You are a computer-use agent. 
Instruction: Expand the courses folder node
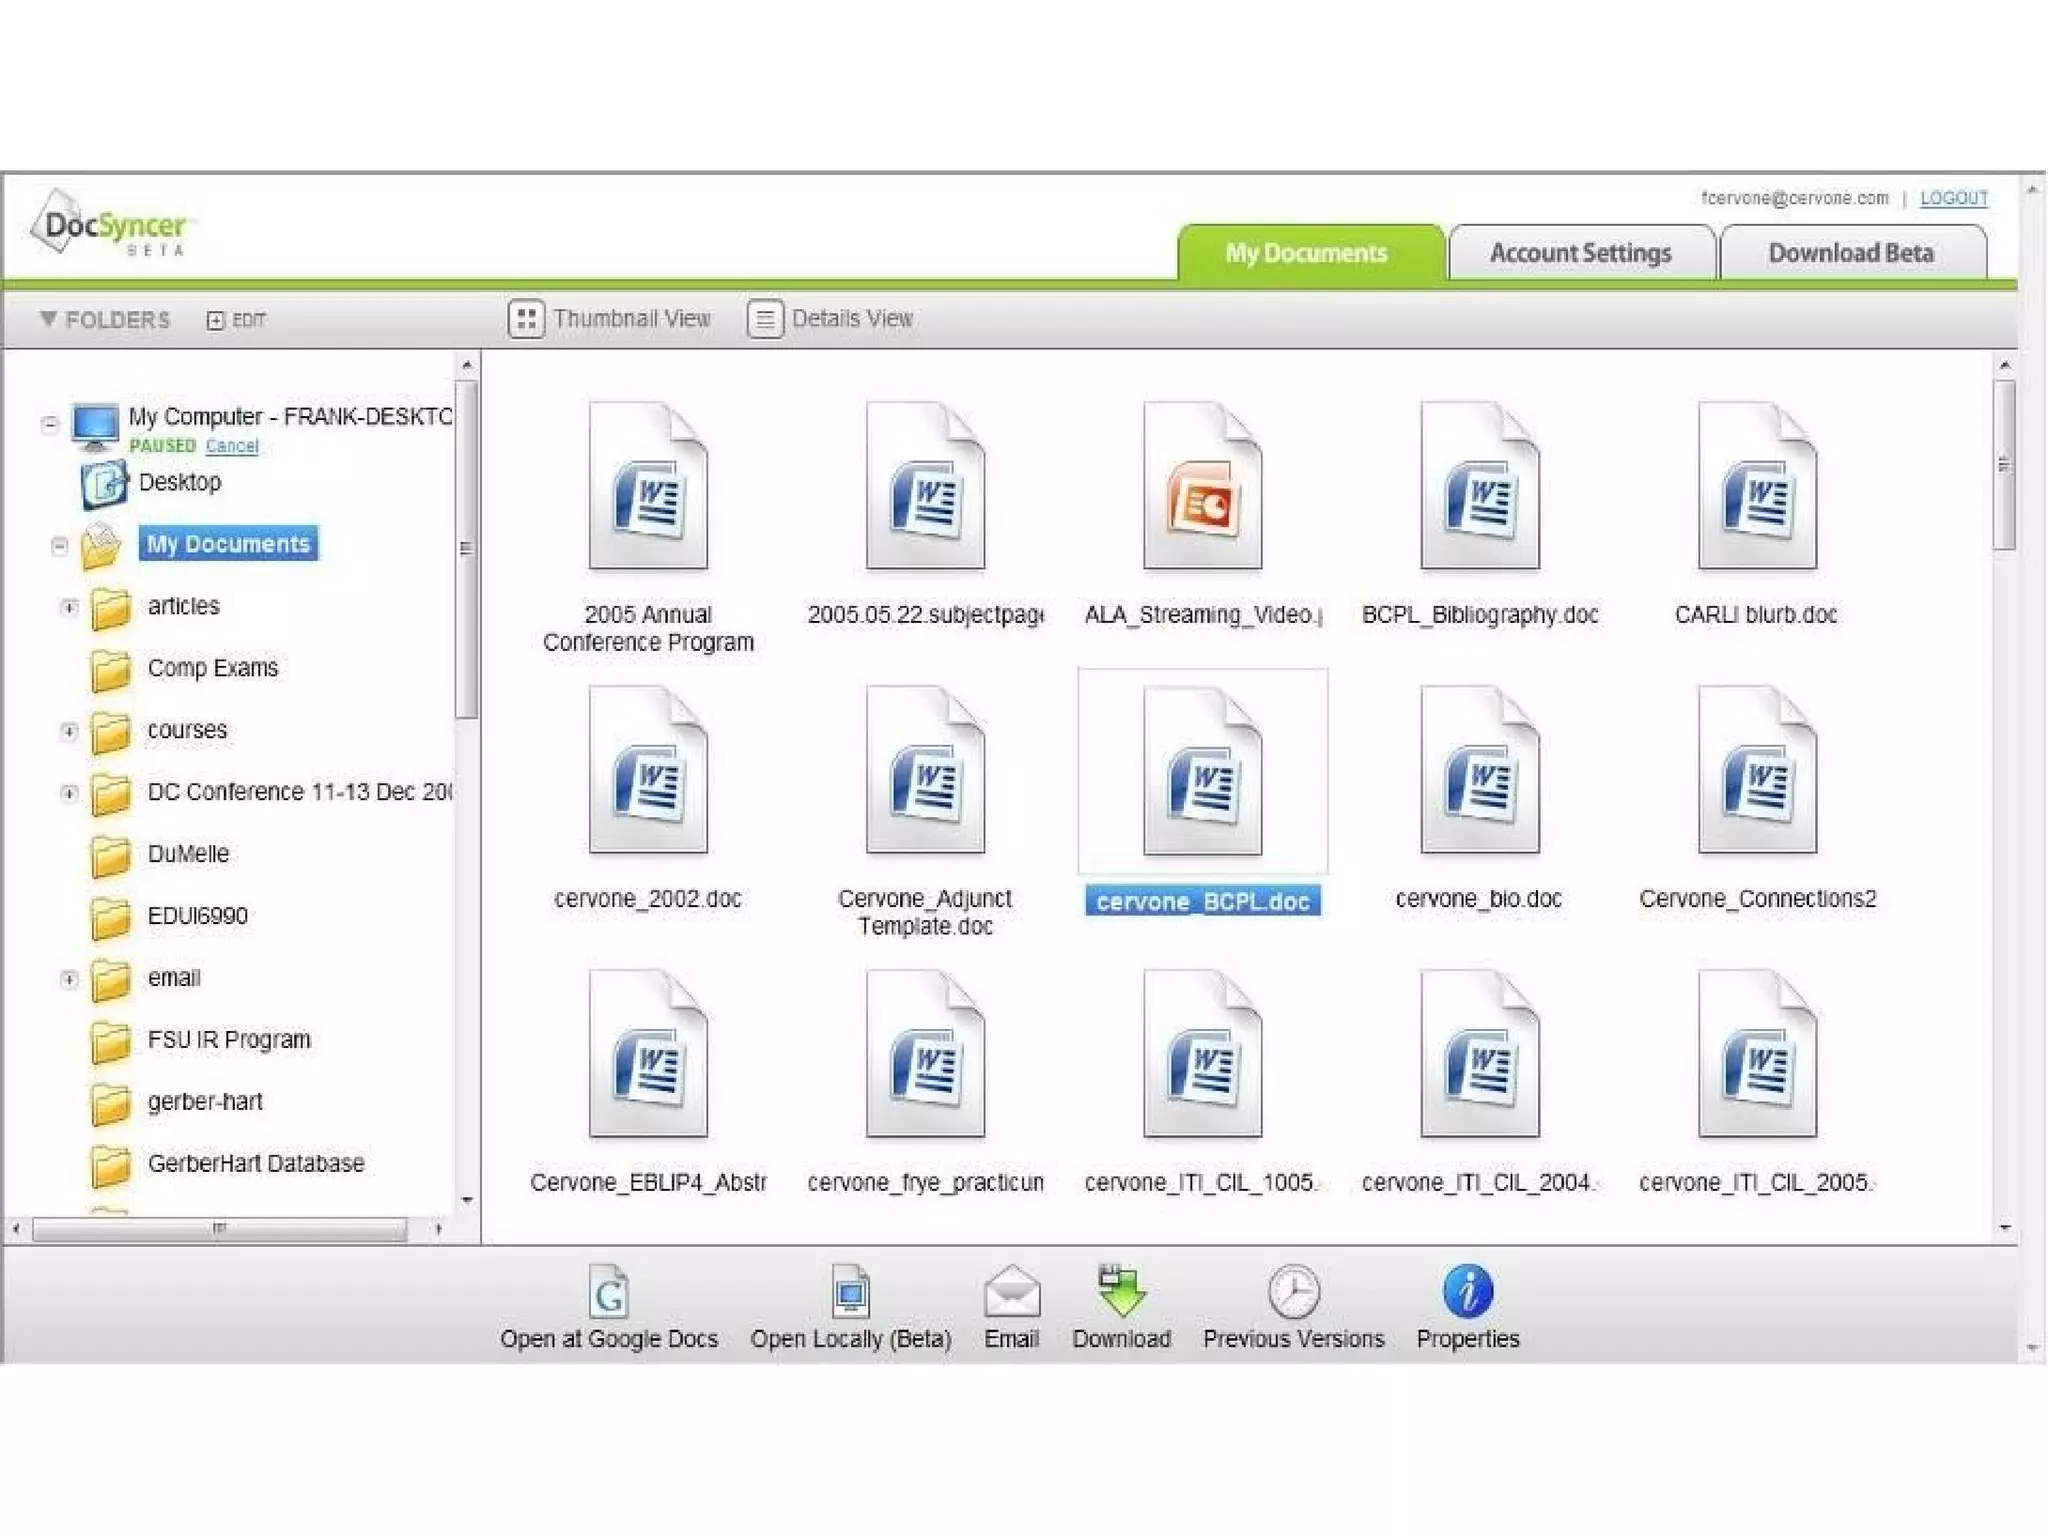pos(69,731)
